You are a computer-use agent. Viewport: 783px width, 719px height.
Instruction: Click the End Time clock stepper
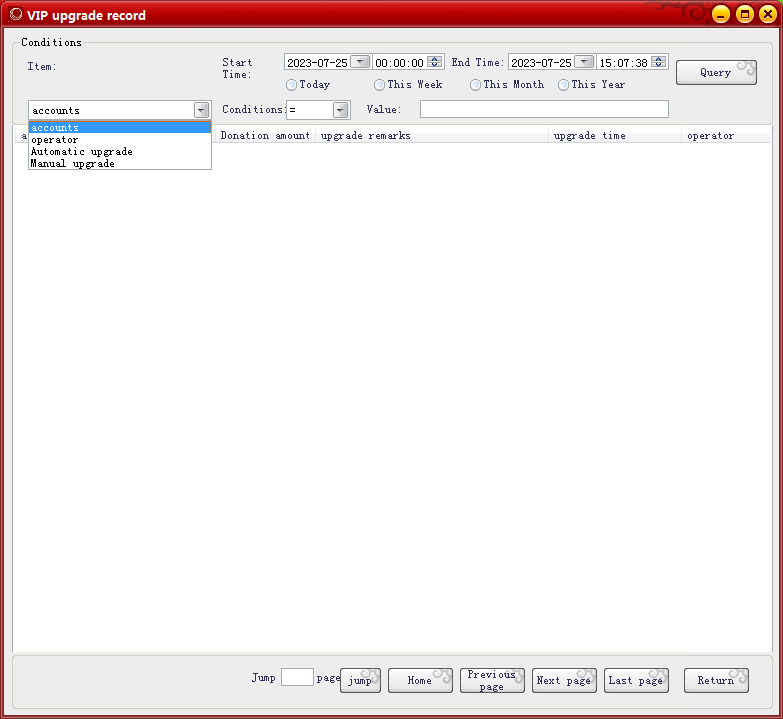coord(659,62)
